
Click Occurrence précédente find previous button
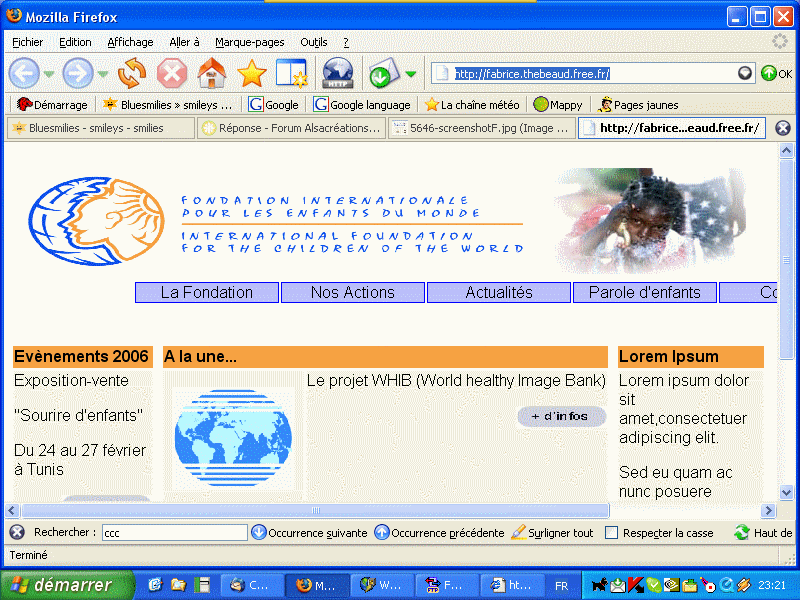[439, 533]
